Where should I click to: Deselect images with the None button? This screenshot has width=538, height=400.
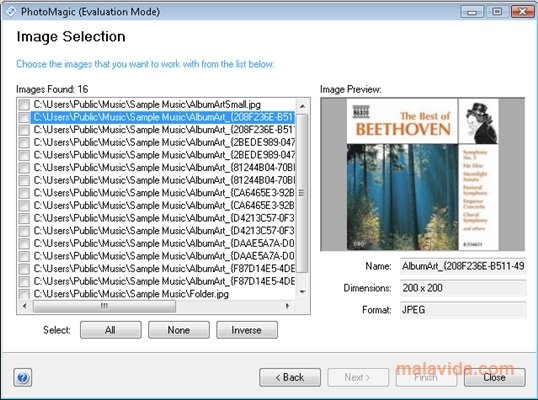tap(178, 330)
